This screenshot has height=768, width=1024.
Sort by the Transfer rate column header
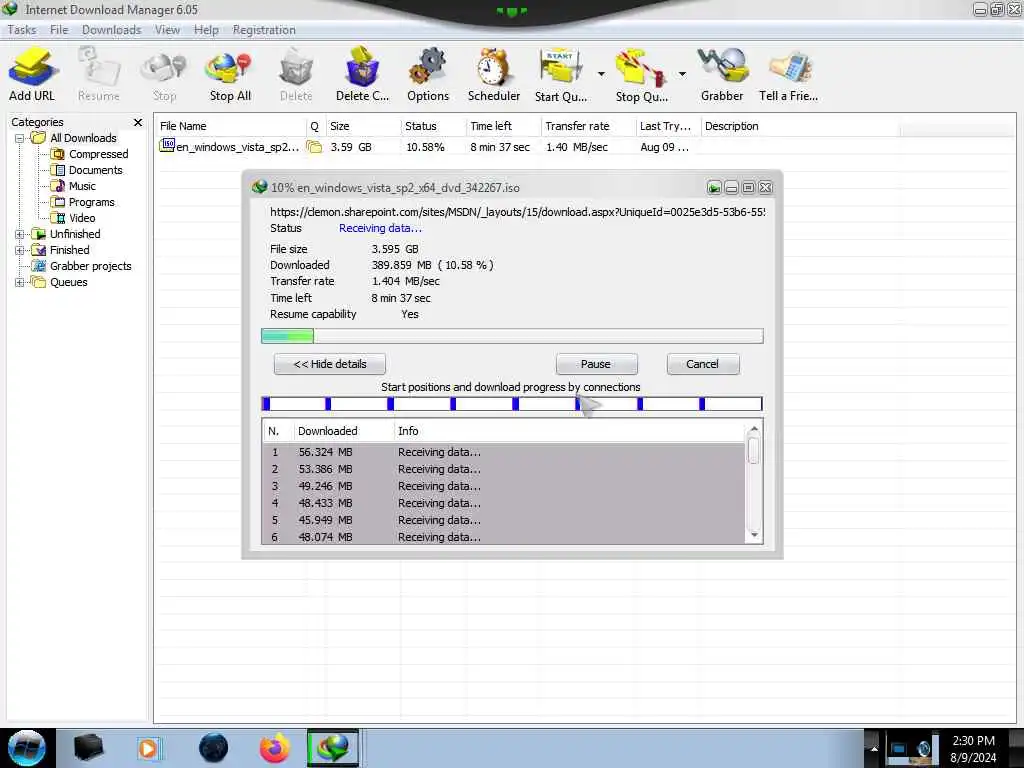tap(588, 126)
